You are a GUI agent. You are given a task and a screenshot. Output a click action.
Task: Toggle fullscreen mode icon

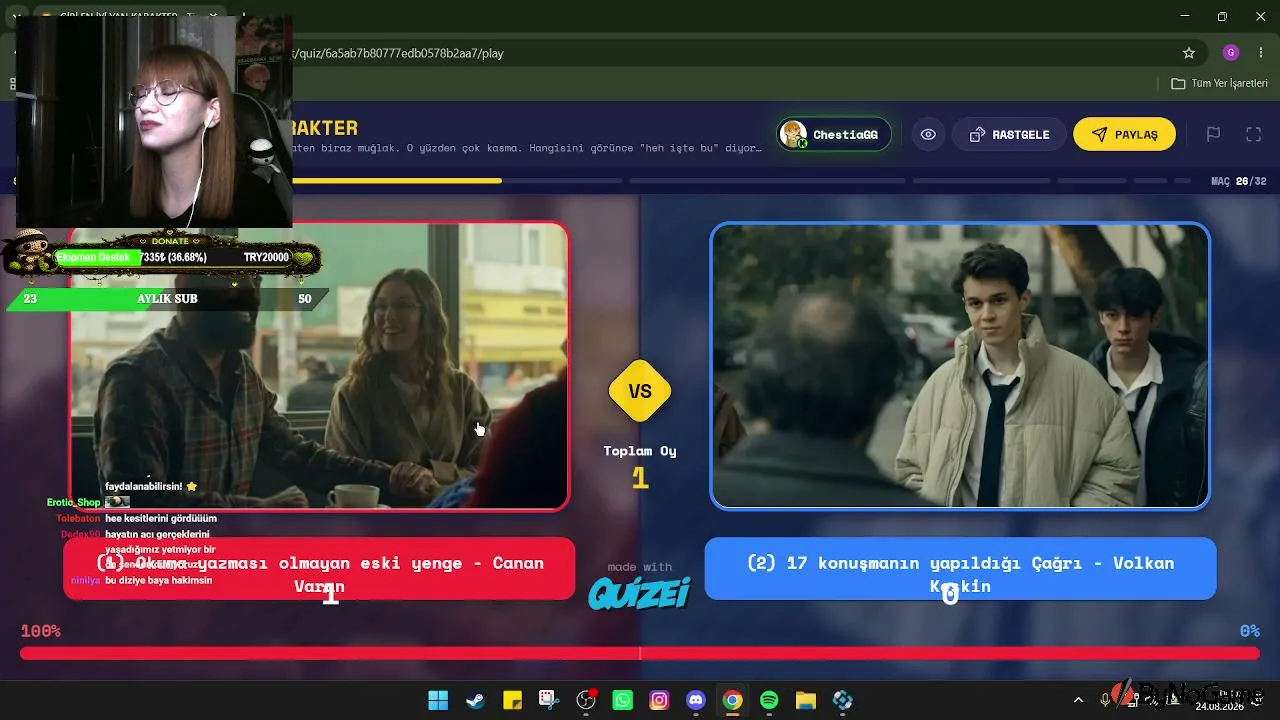click(x=1254, y=134)
